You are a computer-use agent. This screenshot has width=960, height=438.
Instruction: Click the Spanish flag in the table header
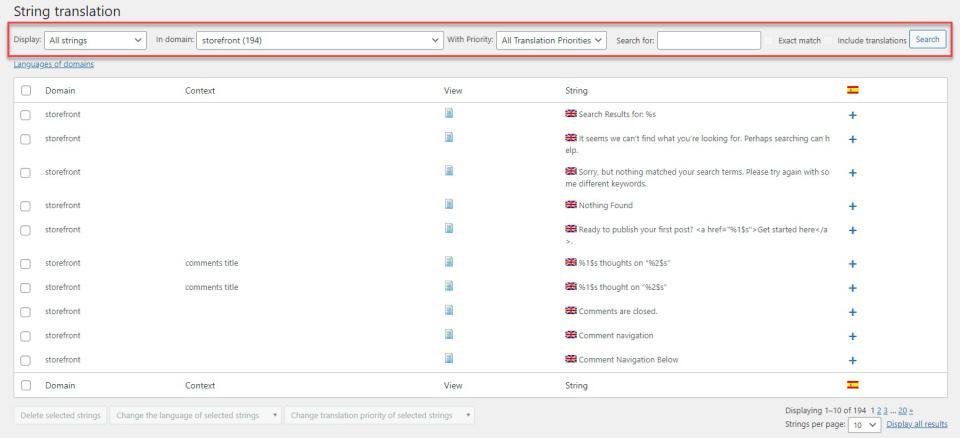click(x=852, y=90)
